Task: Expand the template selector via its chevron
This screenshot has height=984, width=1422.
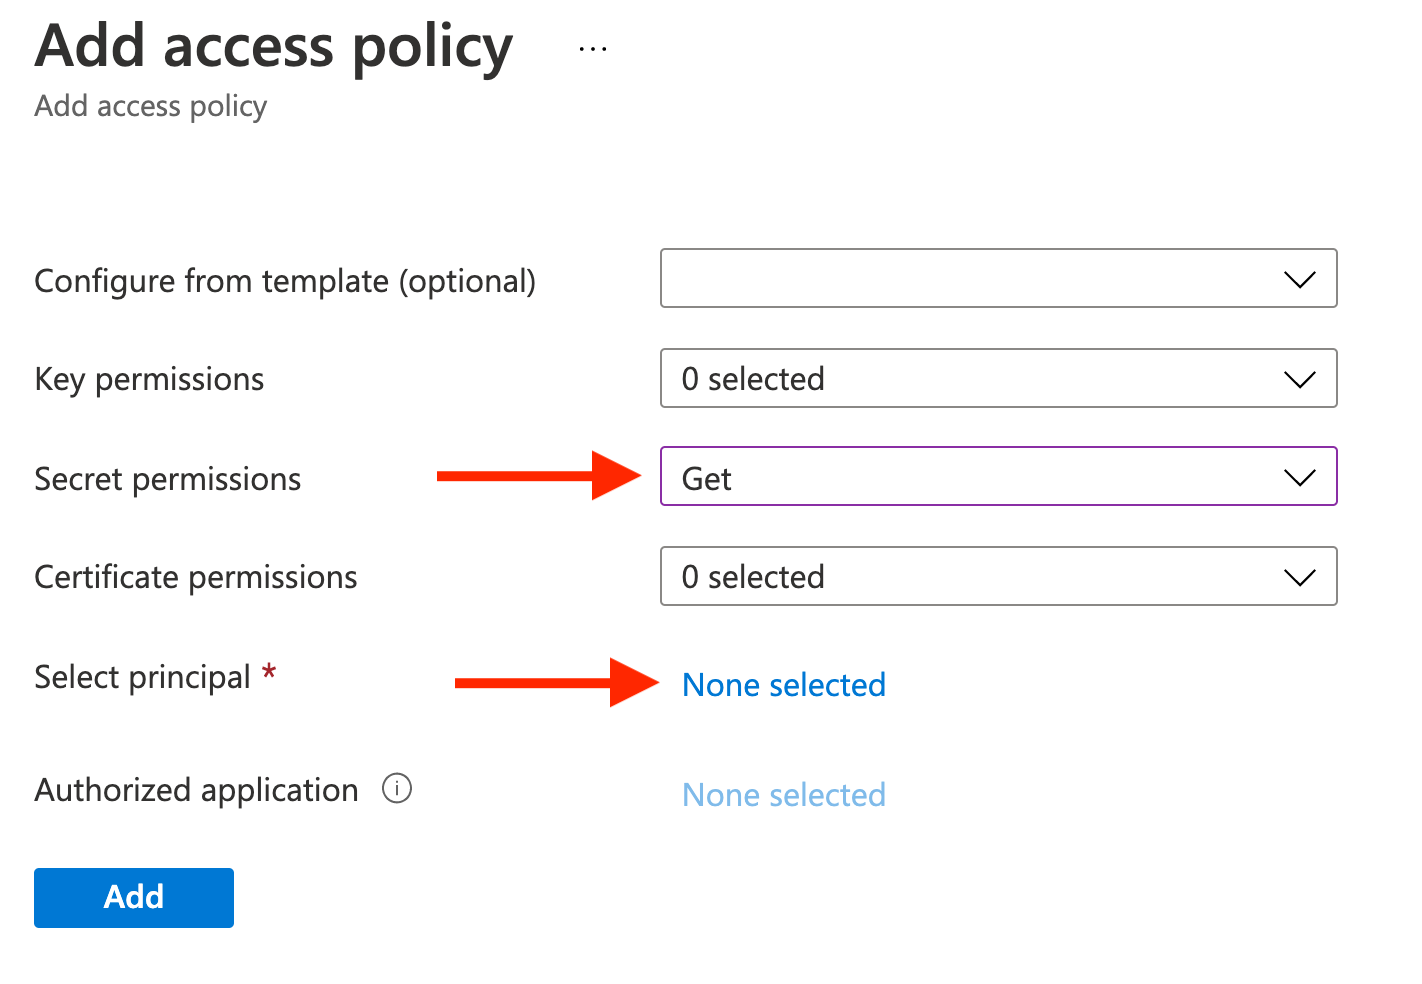Action: click(1299, 278)
